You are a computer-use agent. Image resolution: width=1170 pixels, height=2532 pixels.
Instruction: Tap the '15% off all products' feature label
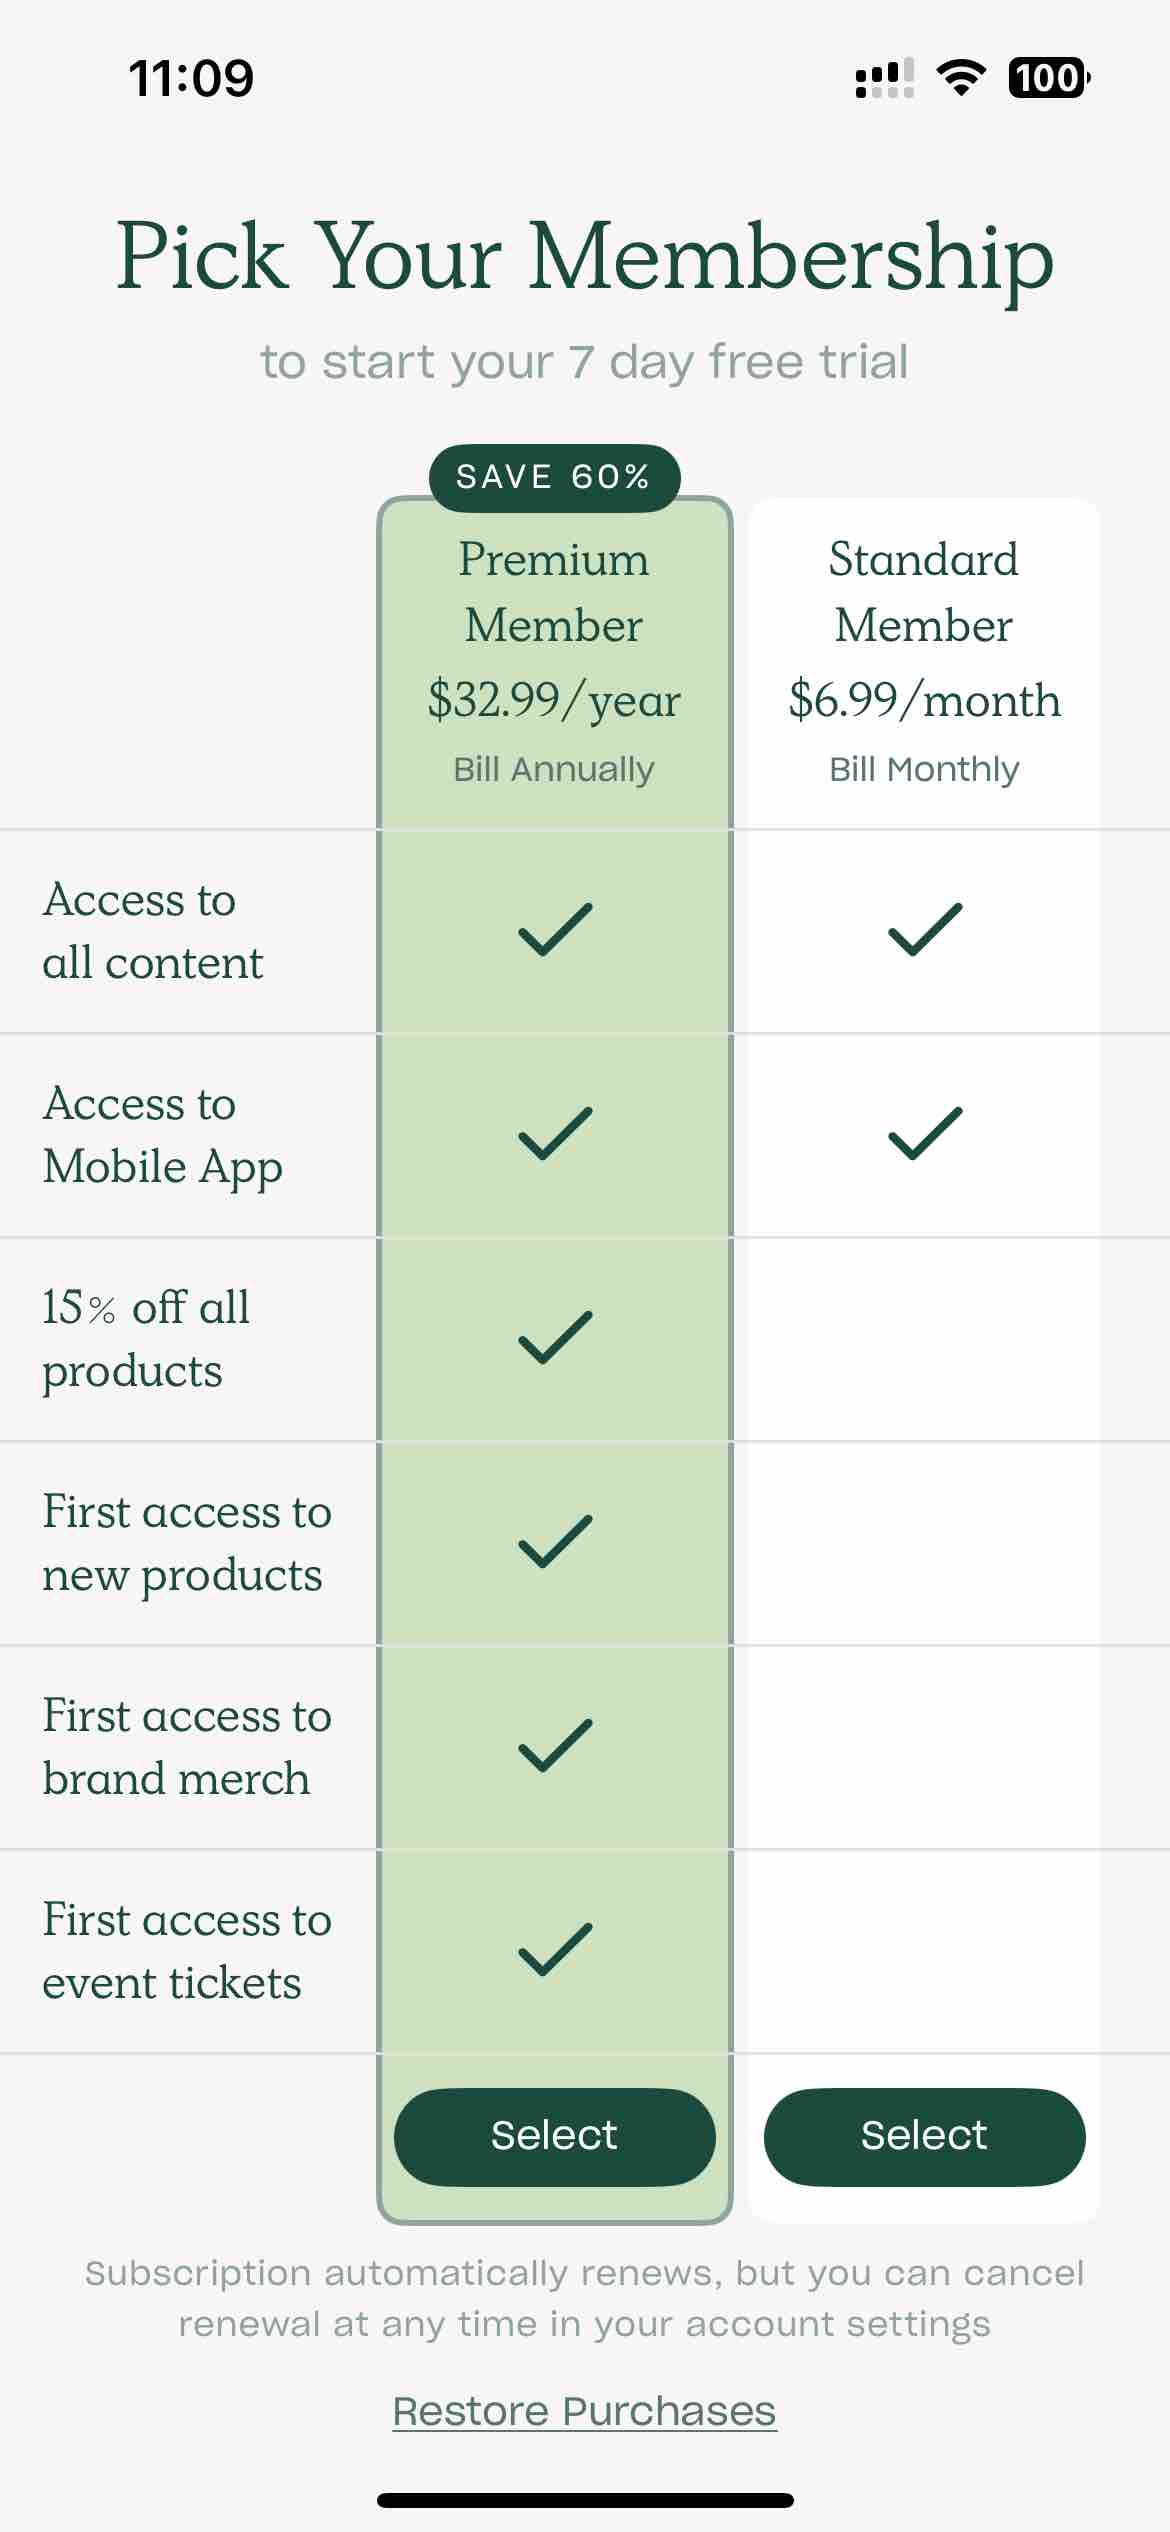pyautogui.click(x=146, y=1339)
